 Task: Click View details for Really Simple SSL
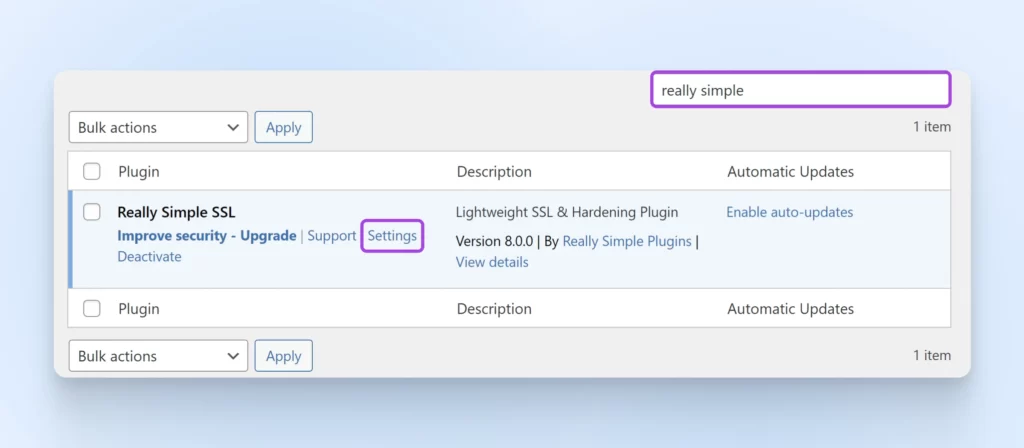[492, 262]
